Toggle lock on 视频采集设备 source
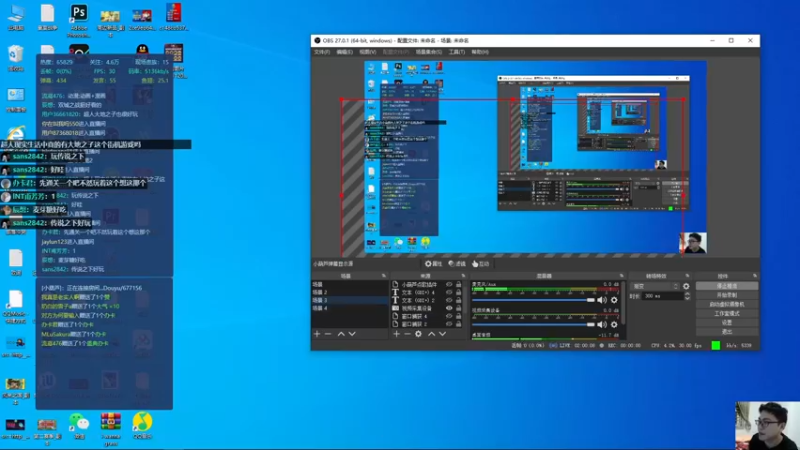The image size is (800, 450). point(458,308)
